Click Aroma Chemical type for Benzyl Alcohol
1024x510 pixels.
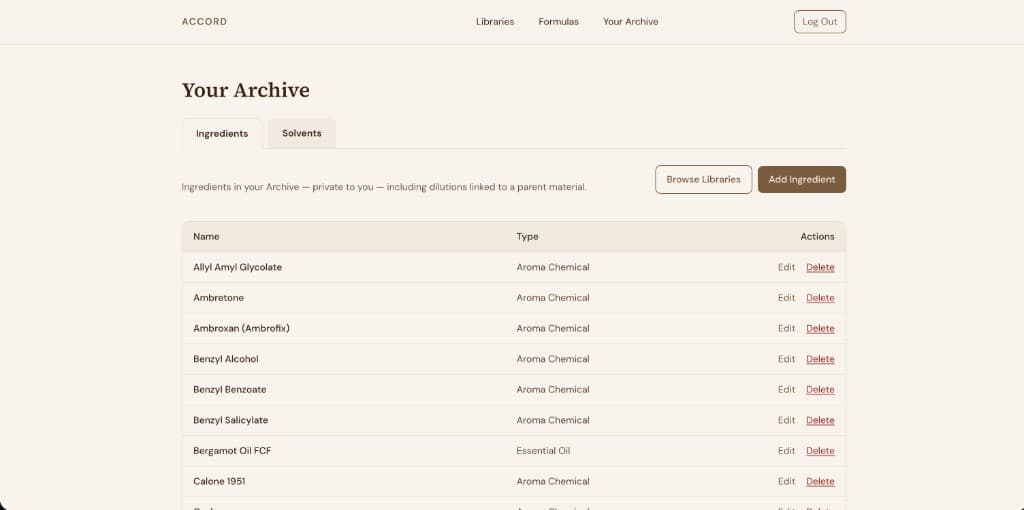(x=553, y=359)
